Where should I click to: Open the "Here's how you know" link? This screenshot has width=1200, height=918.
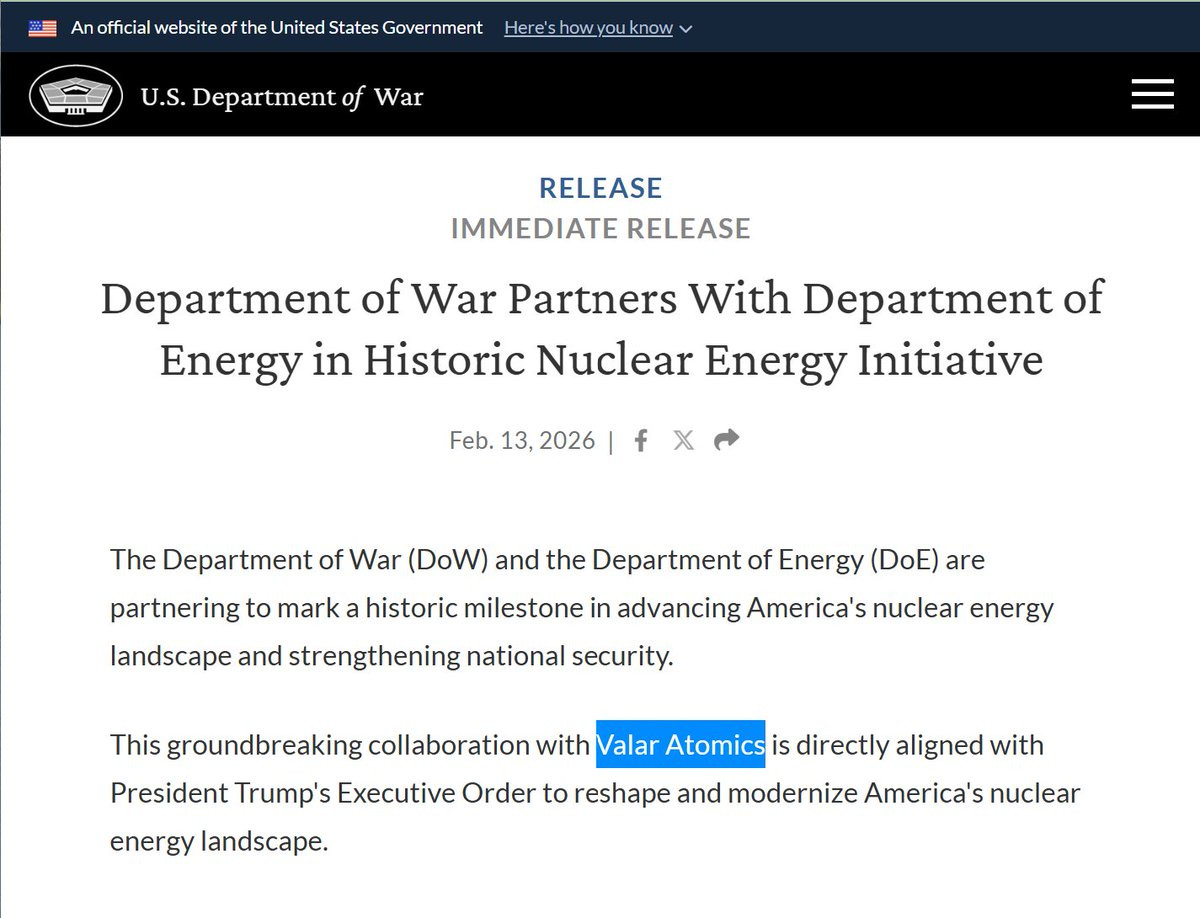click(588, 28)
